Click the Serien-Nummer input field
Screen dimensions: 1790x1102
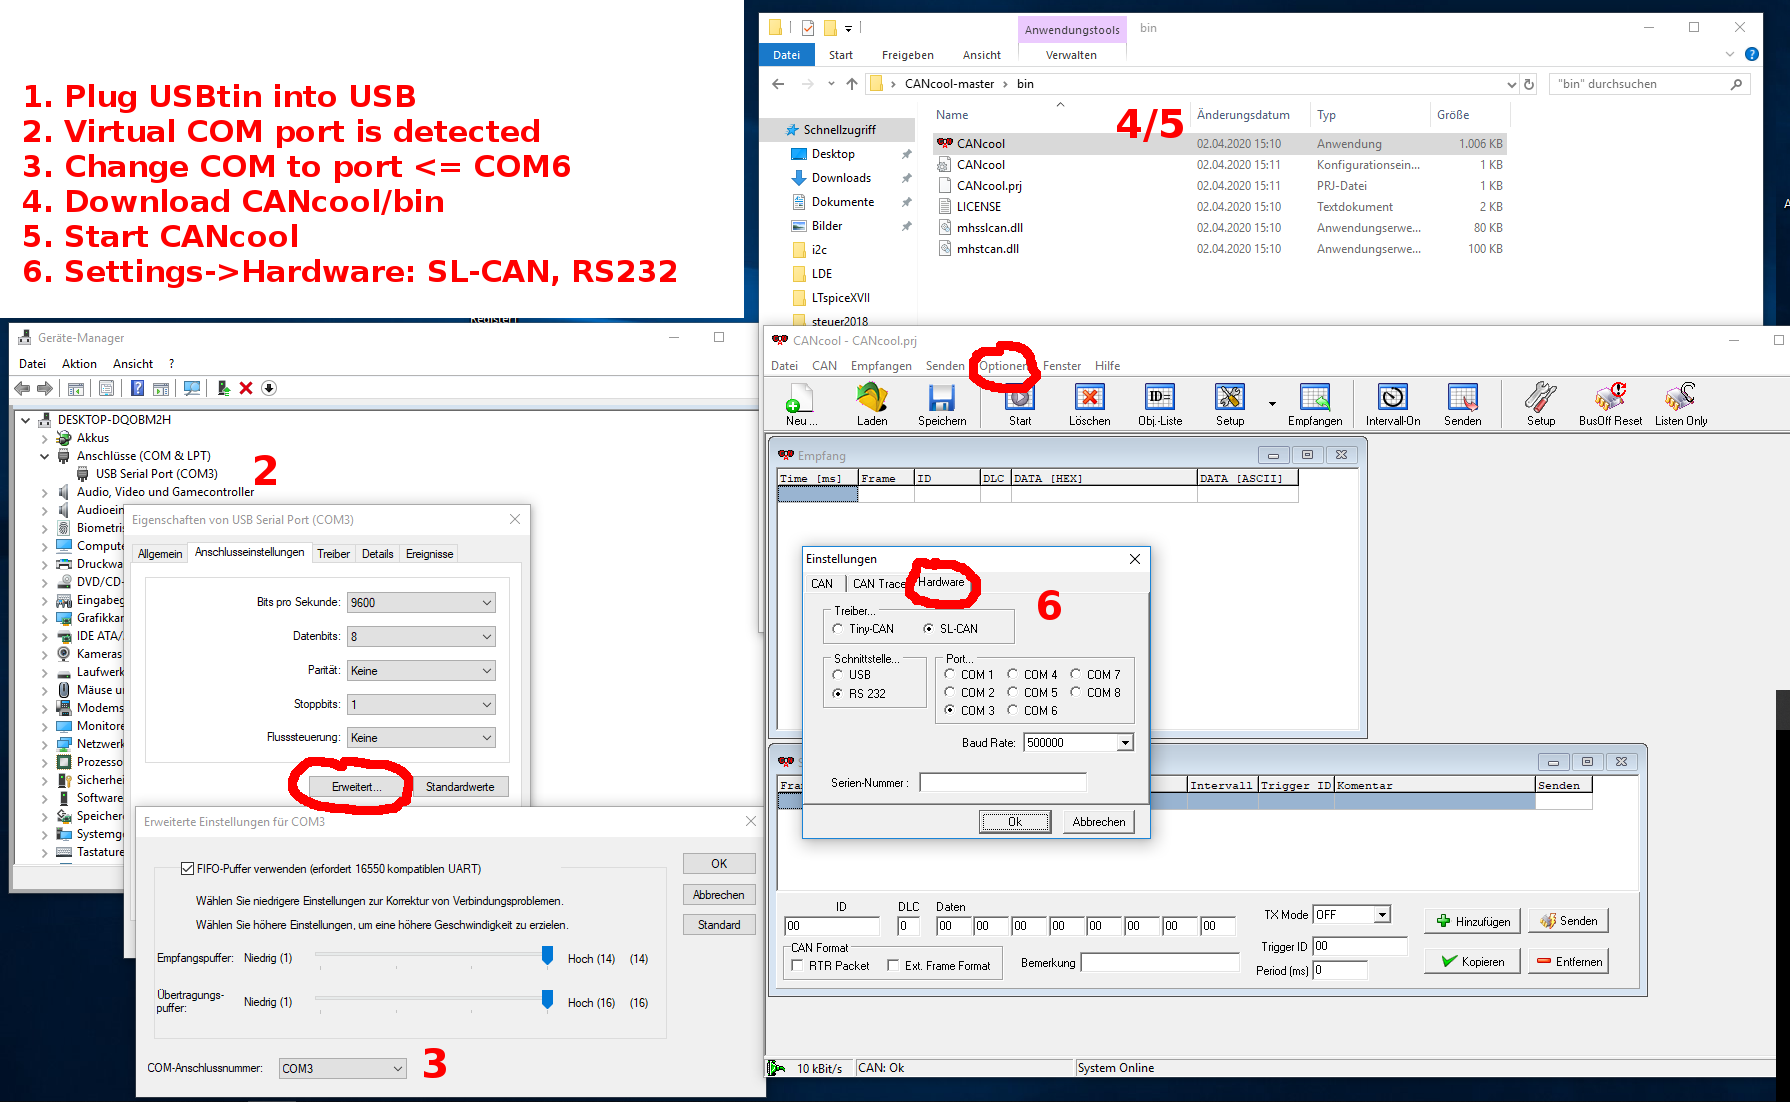1003,783
